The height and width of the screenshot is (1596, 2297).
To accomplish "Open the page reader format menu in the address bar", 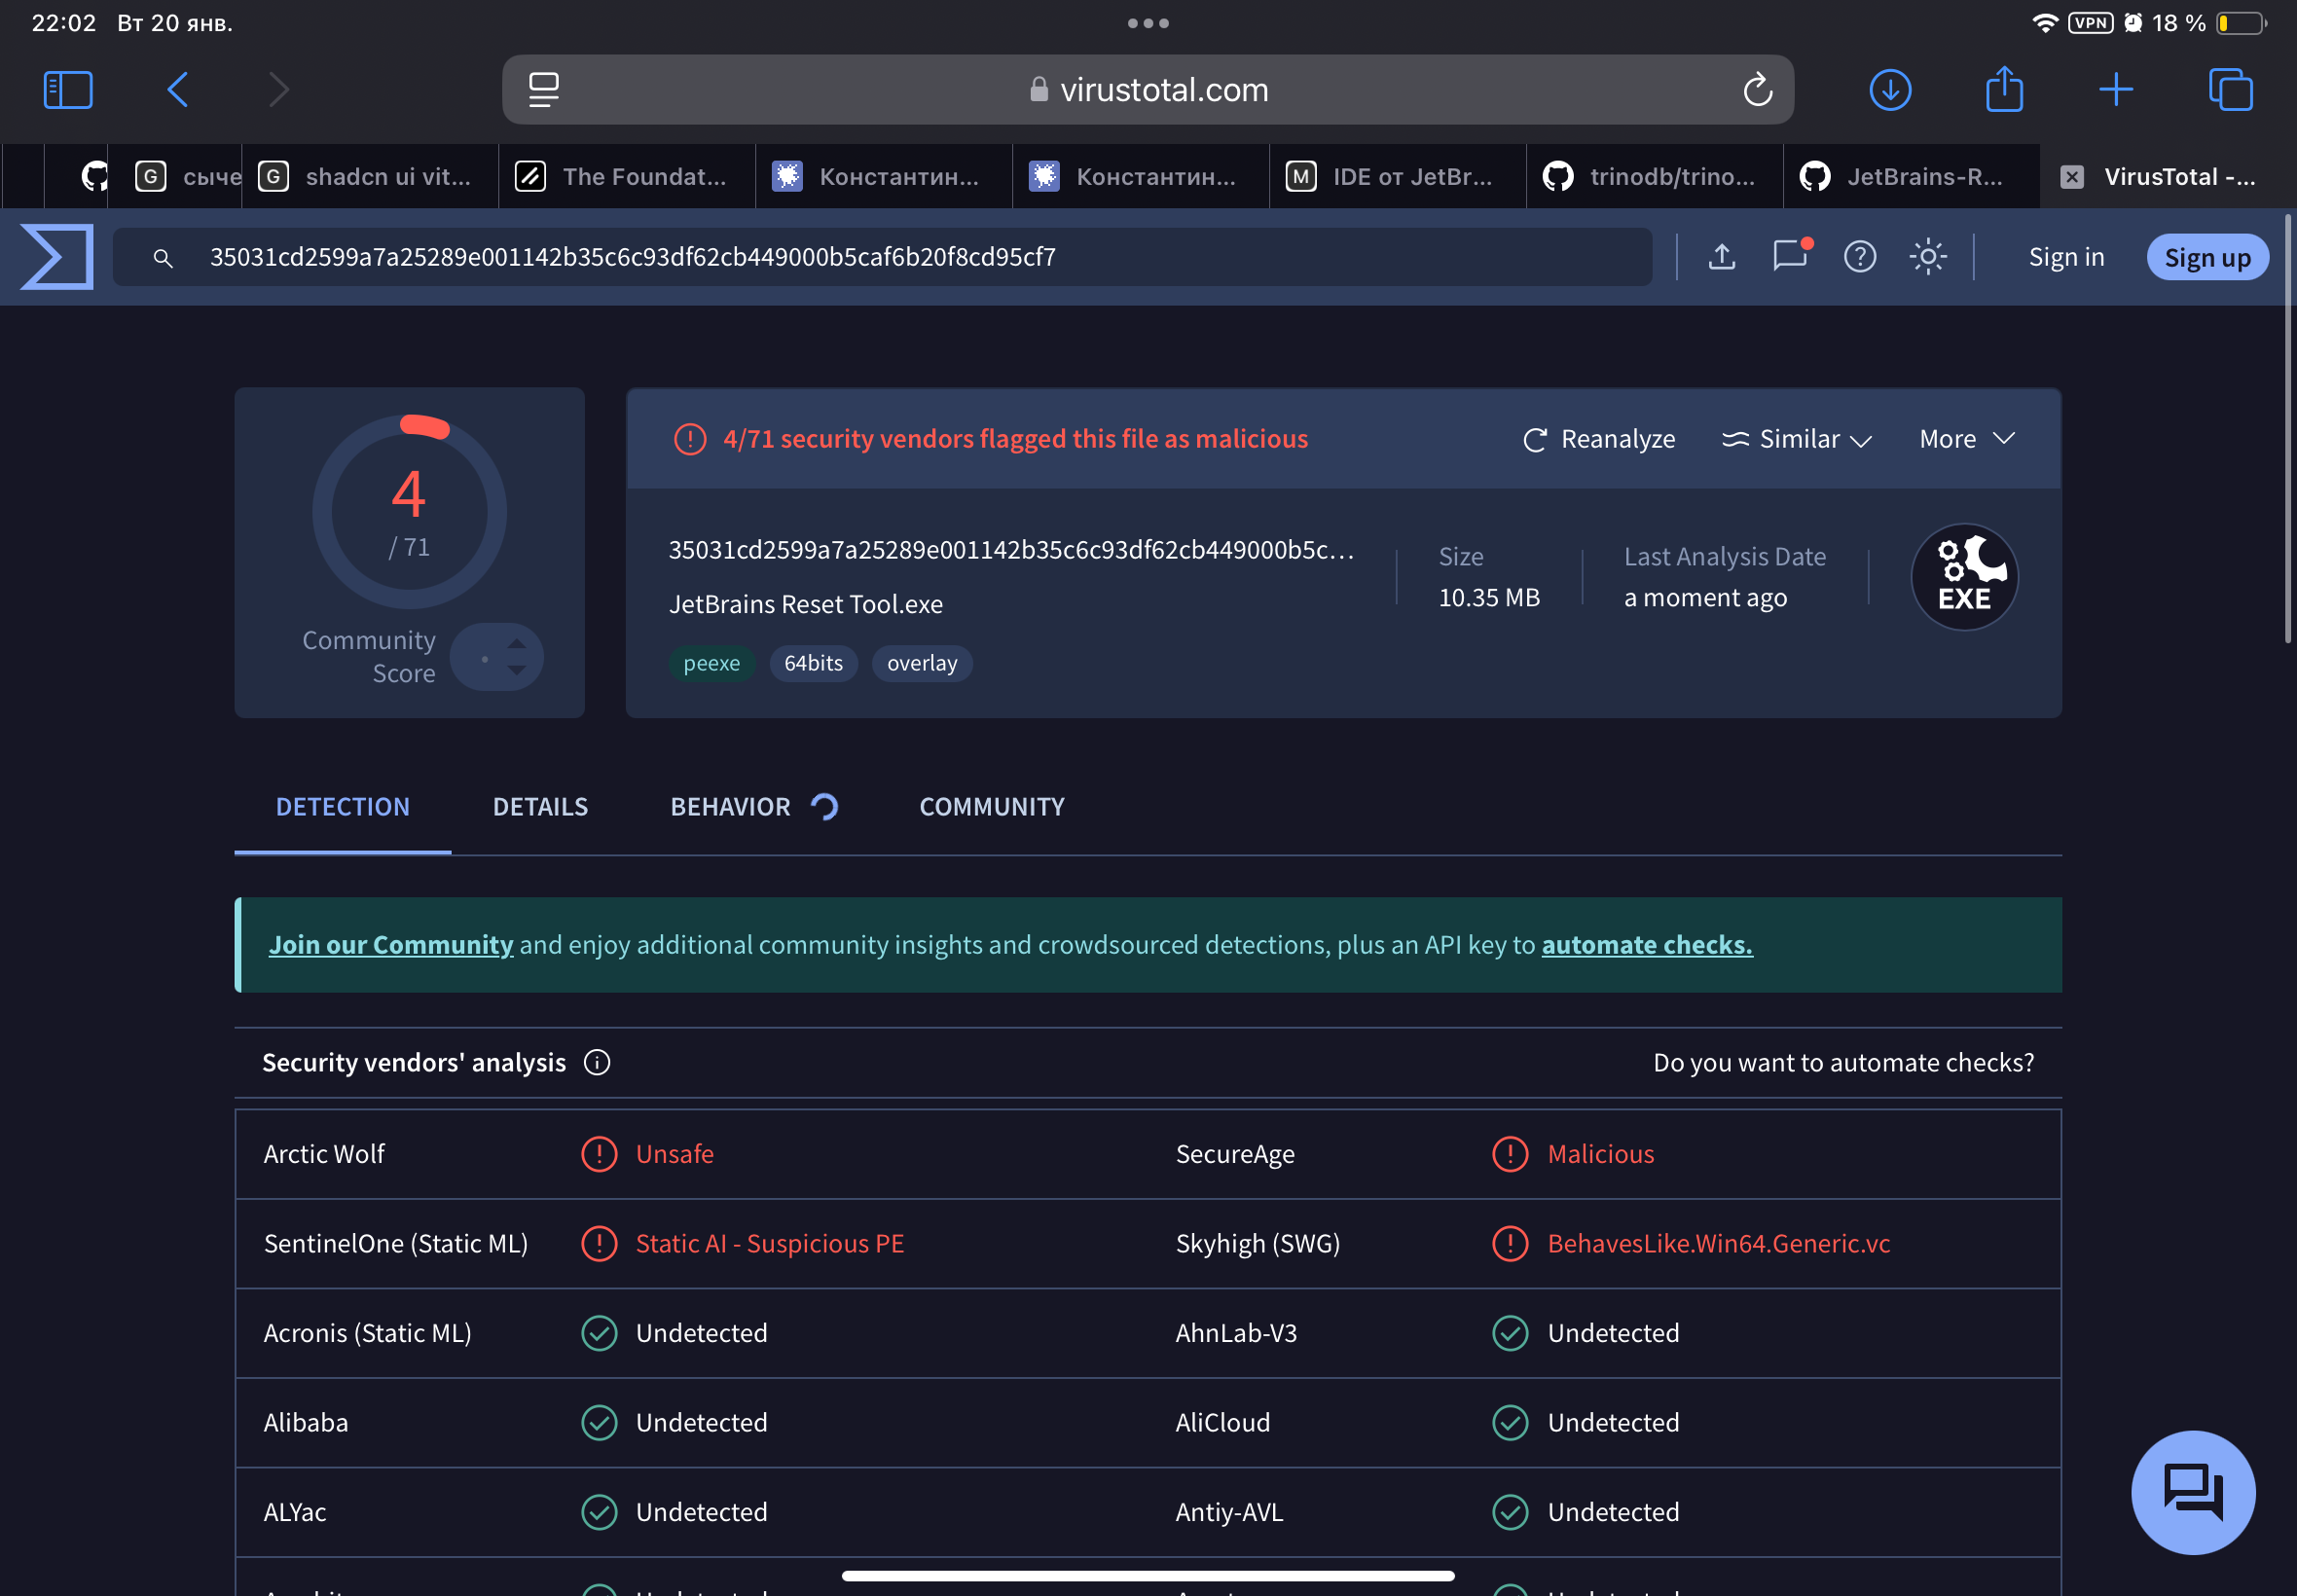I will 544,90.
